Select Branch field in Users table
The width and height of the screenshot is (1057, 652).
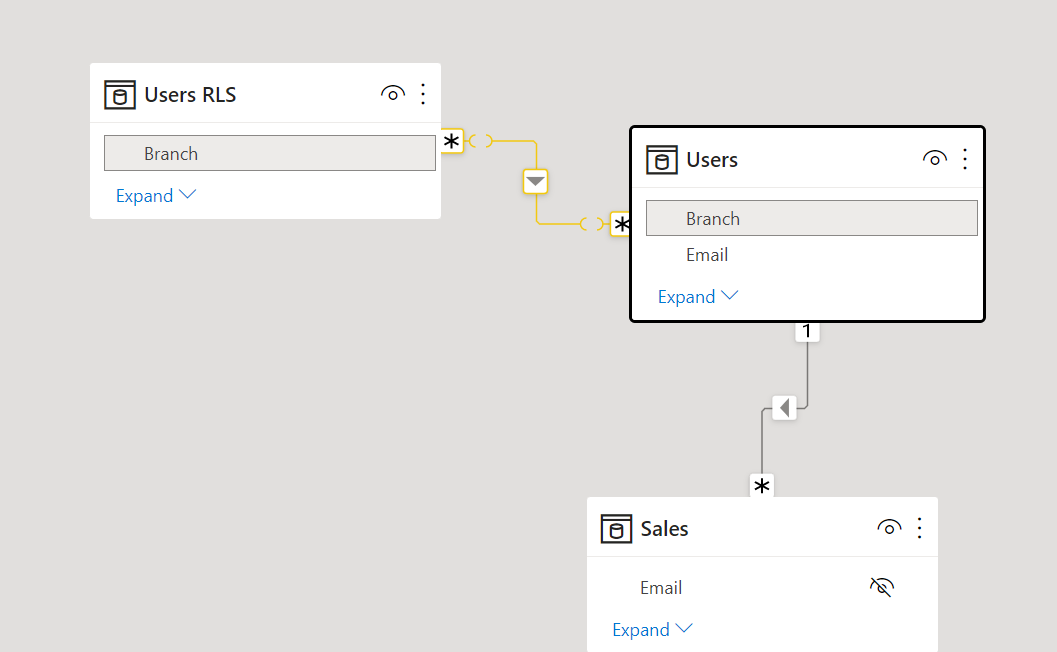click(x=812, y=218)
